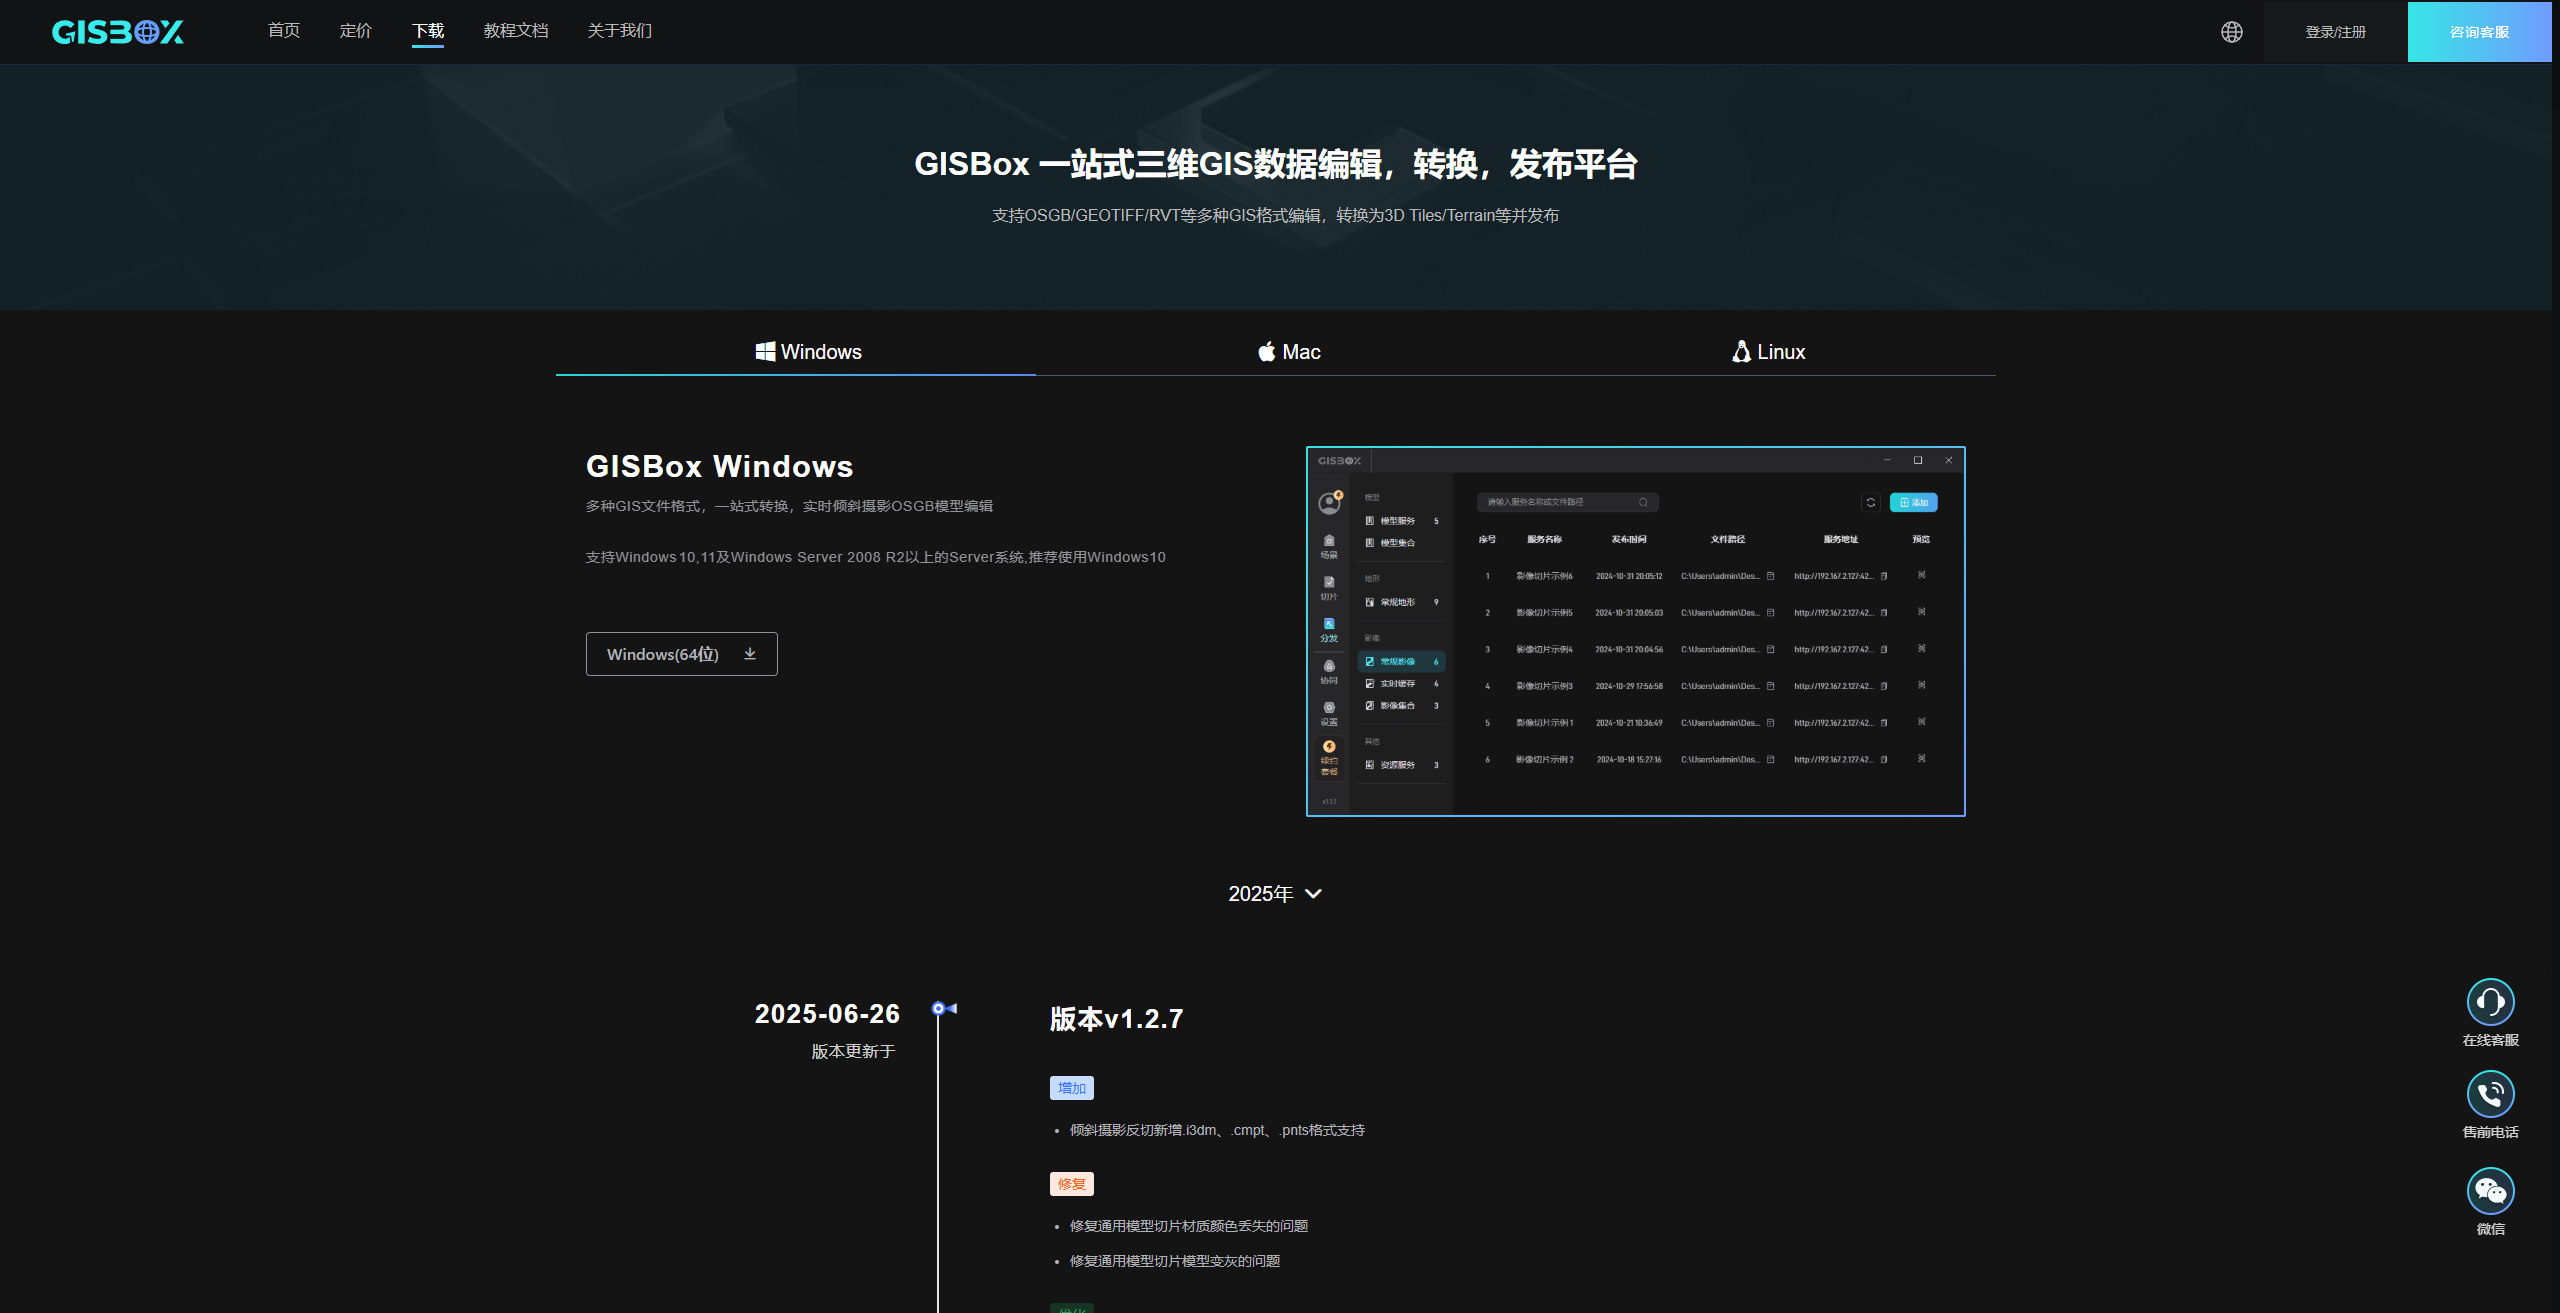This screenshot has height=1313, width=2560.
Task: Open the language globe icon
Action: 2231,32
